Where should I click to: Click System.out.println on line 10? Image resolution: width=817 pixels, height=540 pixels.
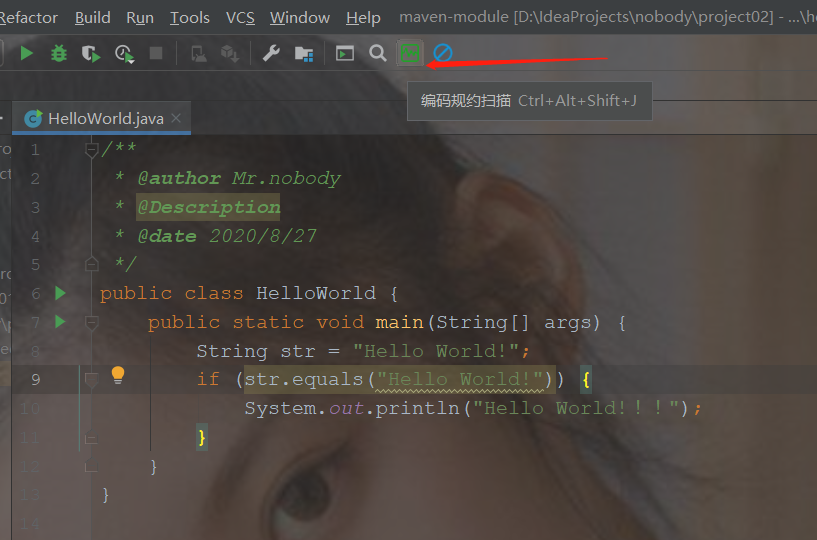click(352, 408)
